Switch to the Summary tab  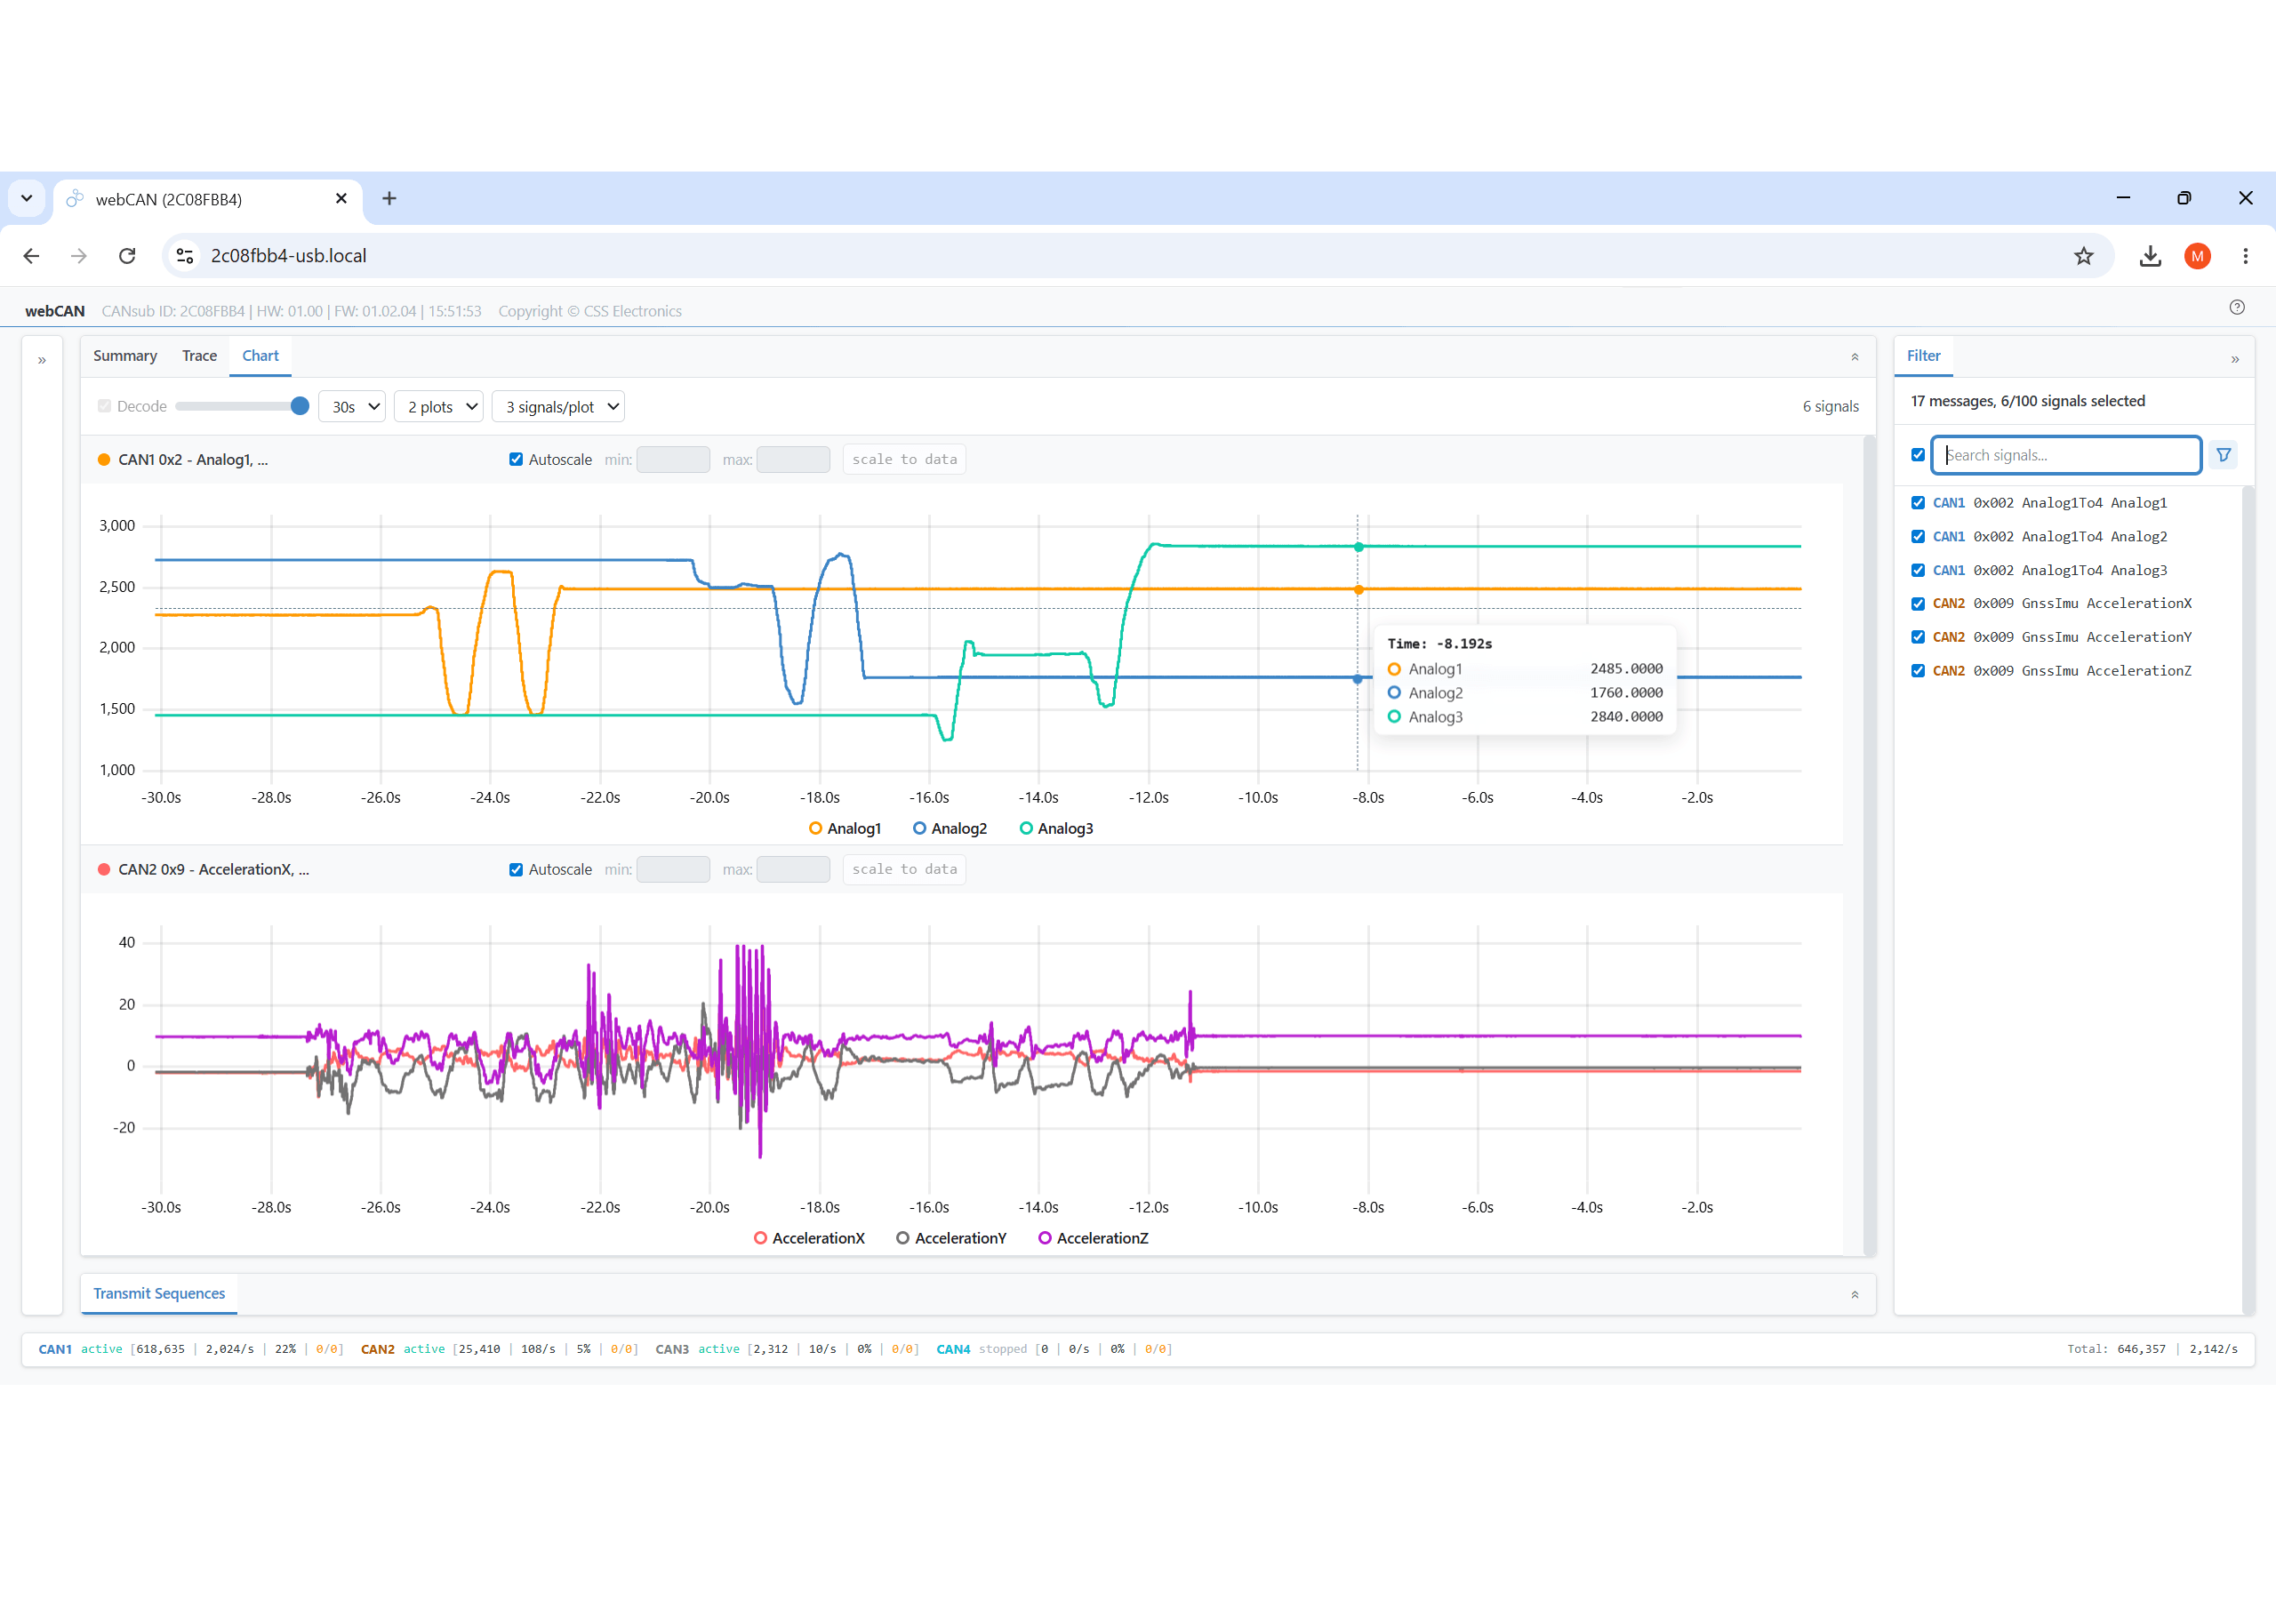click(125, 356)
